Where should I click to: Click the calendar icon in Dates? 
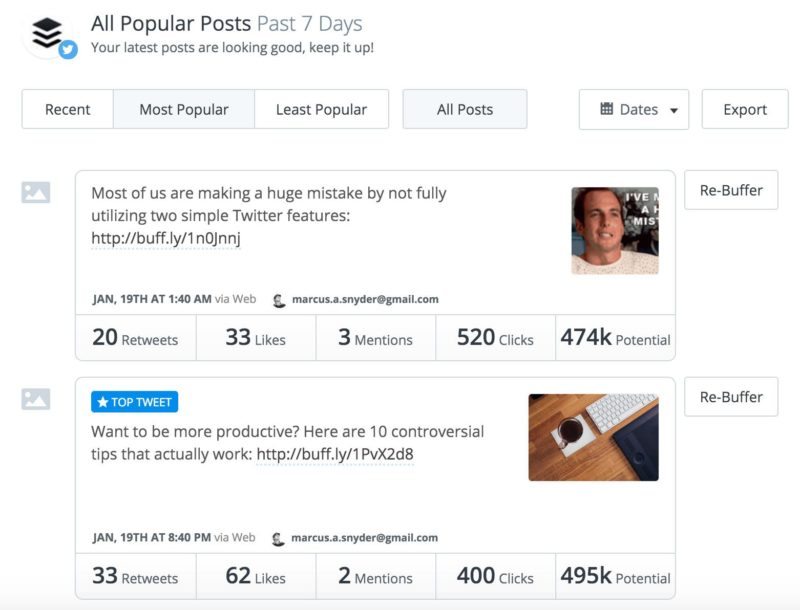click(607, 109)
